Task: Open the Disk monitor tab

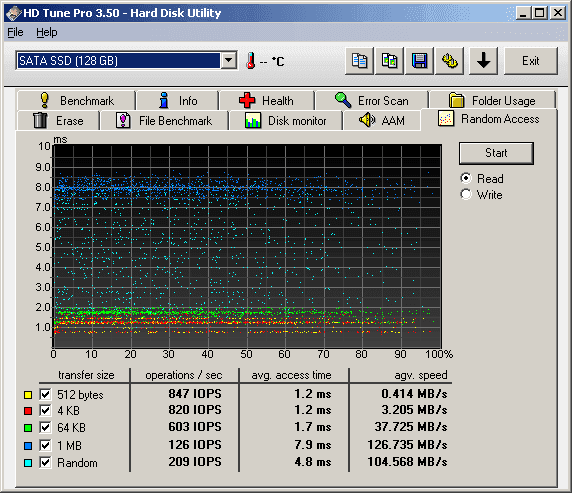Action: tap(286, 120)
